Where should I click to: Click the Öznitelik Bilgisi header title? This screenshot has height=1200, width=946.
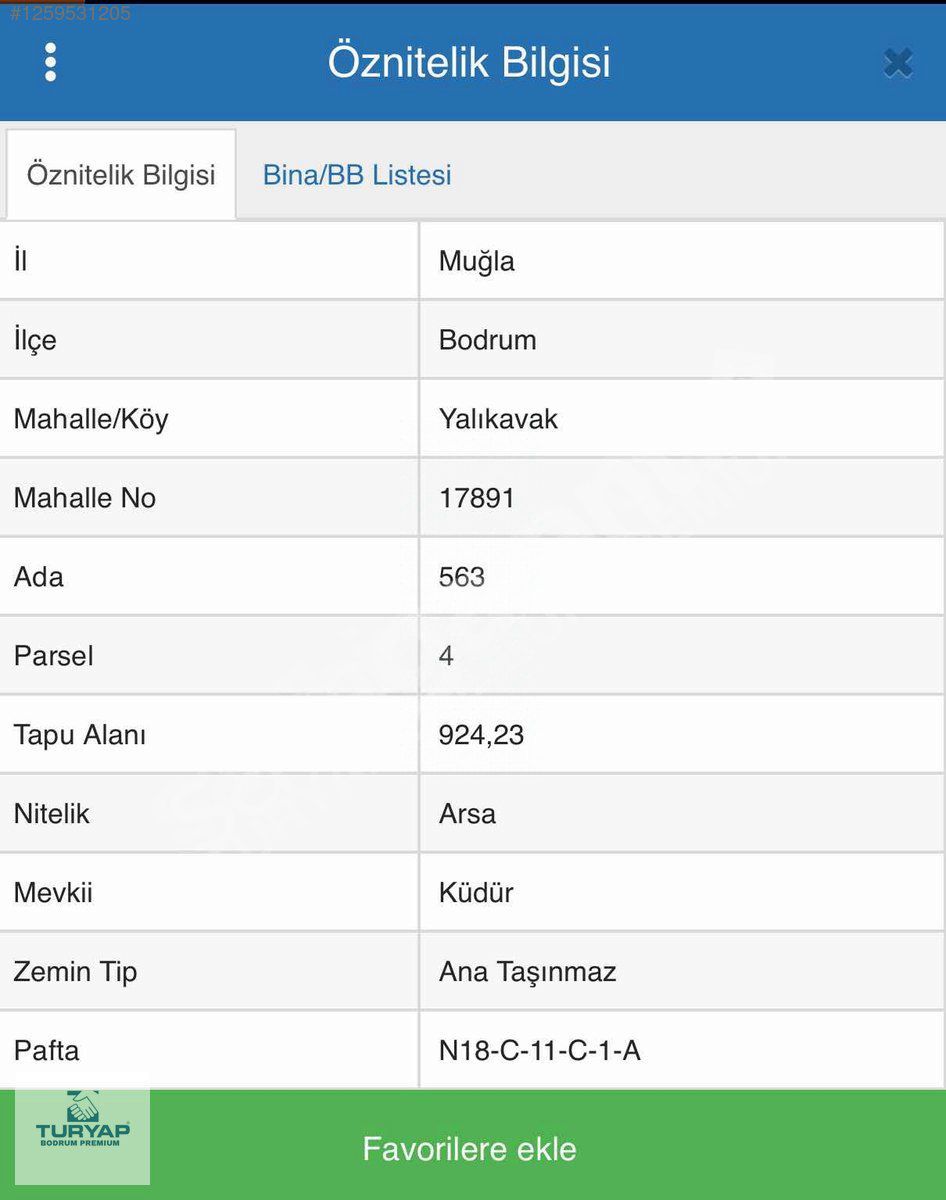[x=469, y=62]
